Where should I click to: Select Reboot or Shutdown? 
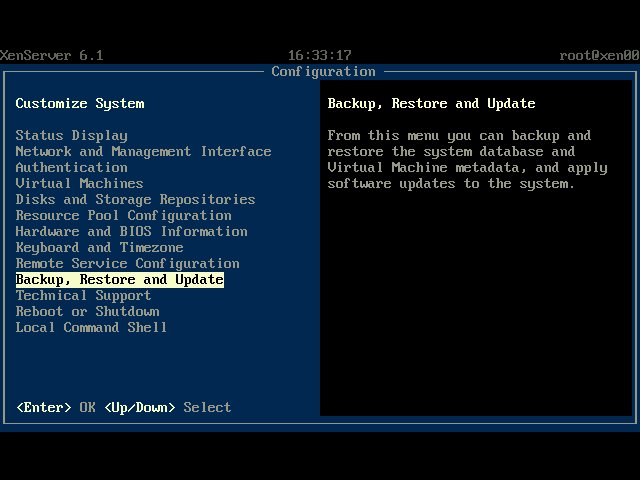(87, 311)
